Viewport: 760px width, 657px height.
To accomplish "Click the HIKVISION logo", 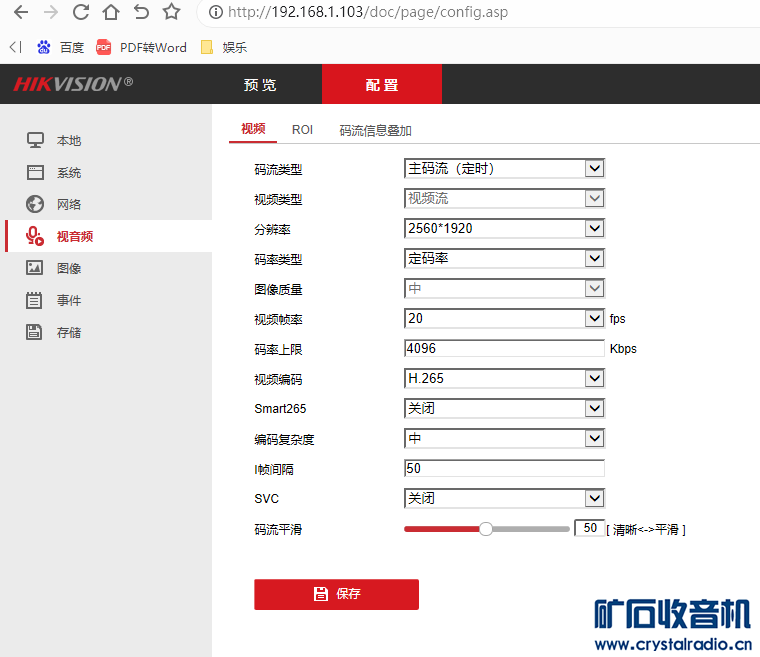I will tap(73, 84).
